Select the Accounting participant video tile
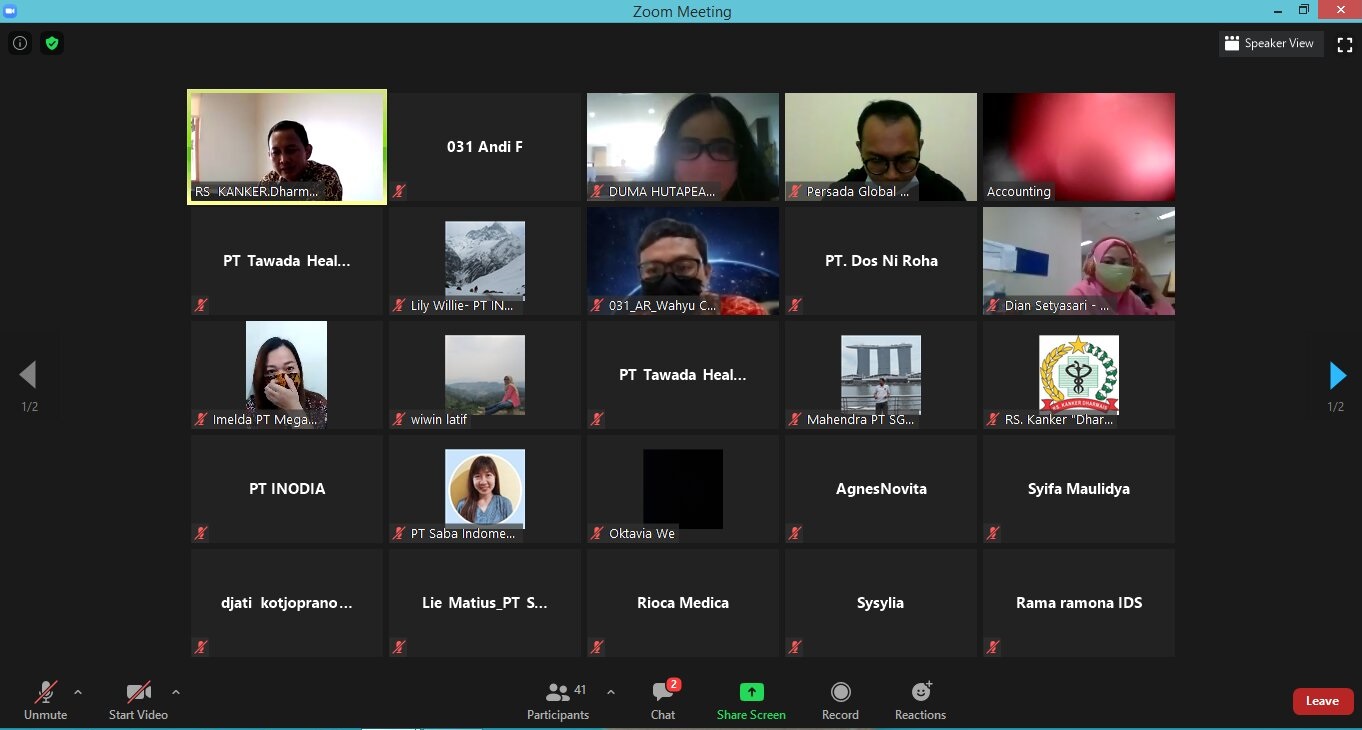1362x730 pixels. [x=1078, y=147]
